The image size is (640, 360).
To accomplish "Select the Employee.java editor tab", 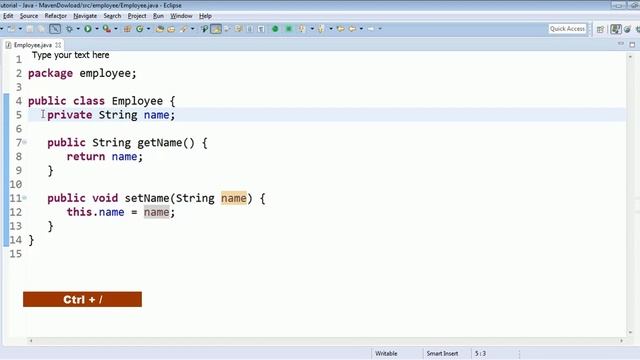I will pos(33,45).
